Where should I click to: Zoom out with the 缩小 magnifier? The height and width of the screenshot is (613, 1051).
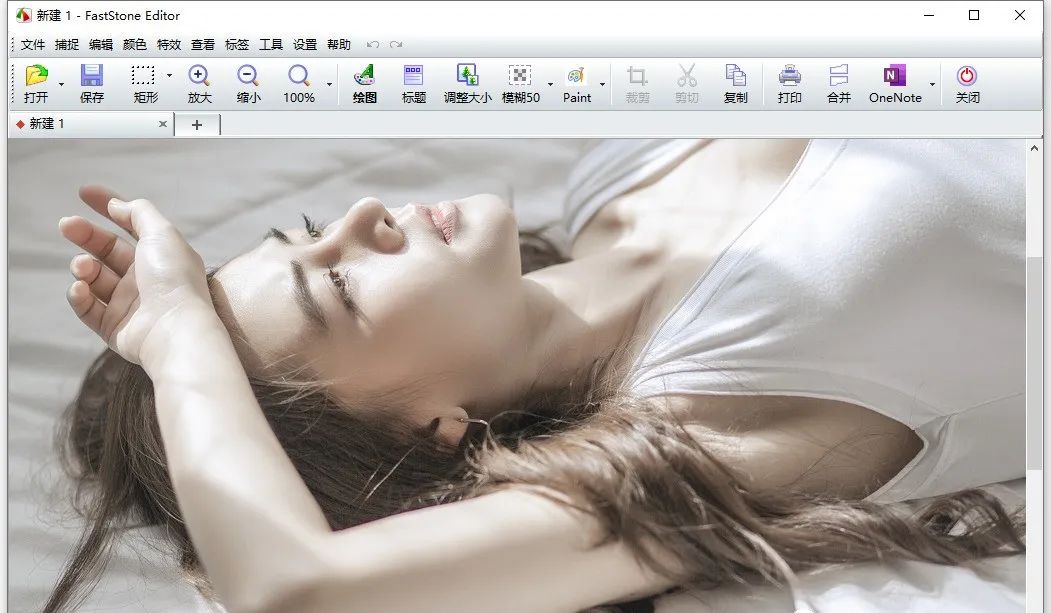pos(248,84)
